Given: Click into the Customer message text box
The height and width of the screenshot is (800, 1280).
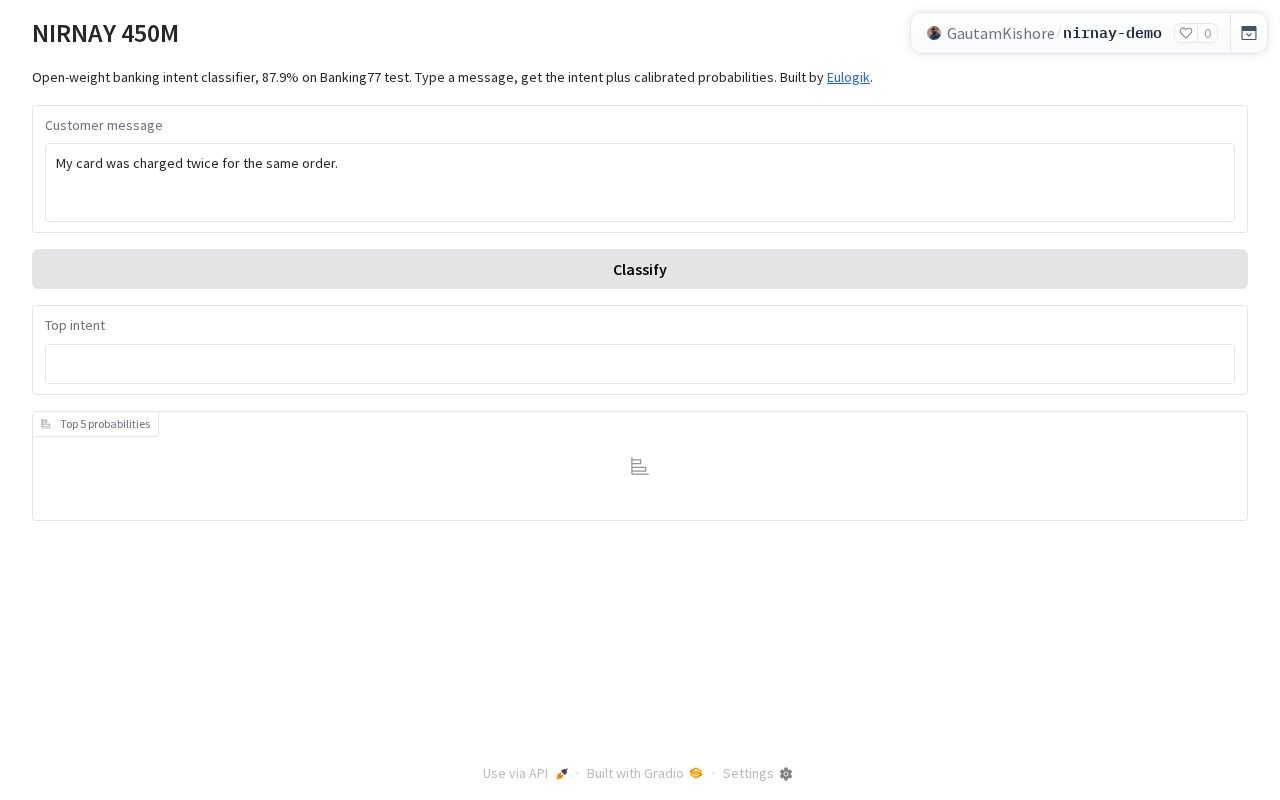Looking at the screenshot, I should [640, 182].
